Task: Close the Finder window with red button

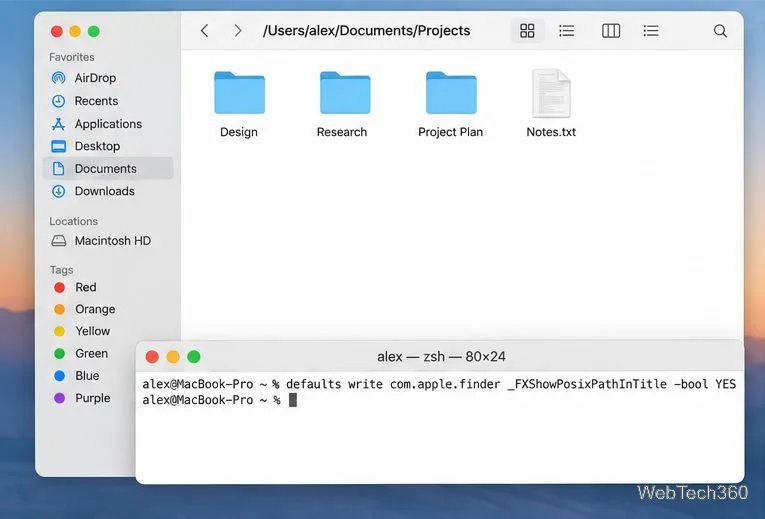Action: (57, 32)
